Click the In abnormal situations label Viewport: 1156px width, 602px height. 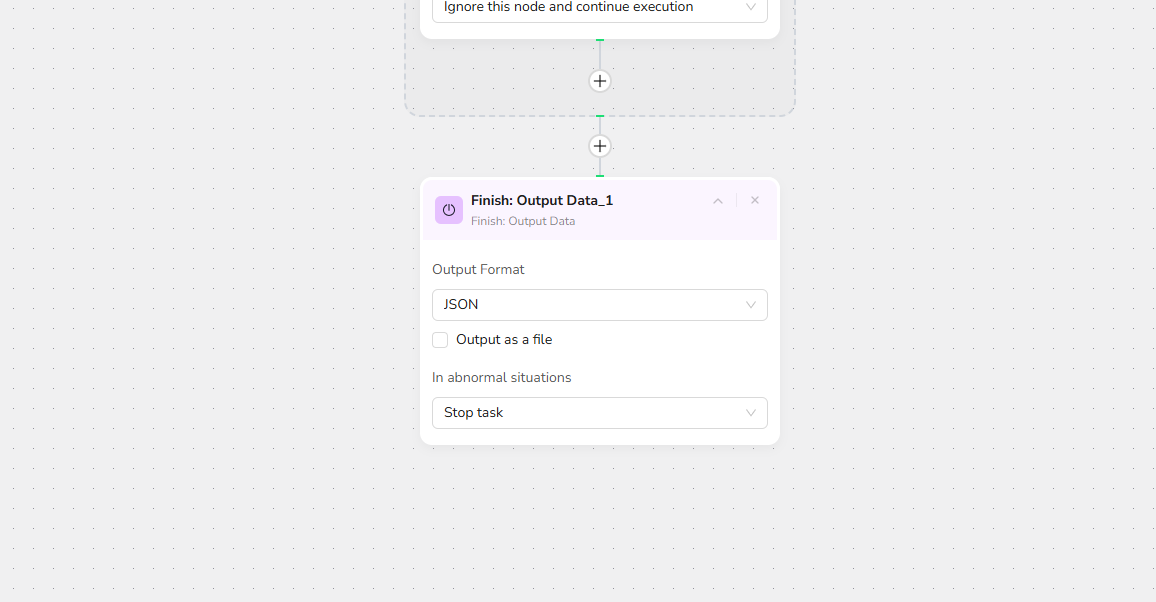[502, 378]
